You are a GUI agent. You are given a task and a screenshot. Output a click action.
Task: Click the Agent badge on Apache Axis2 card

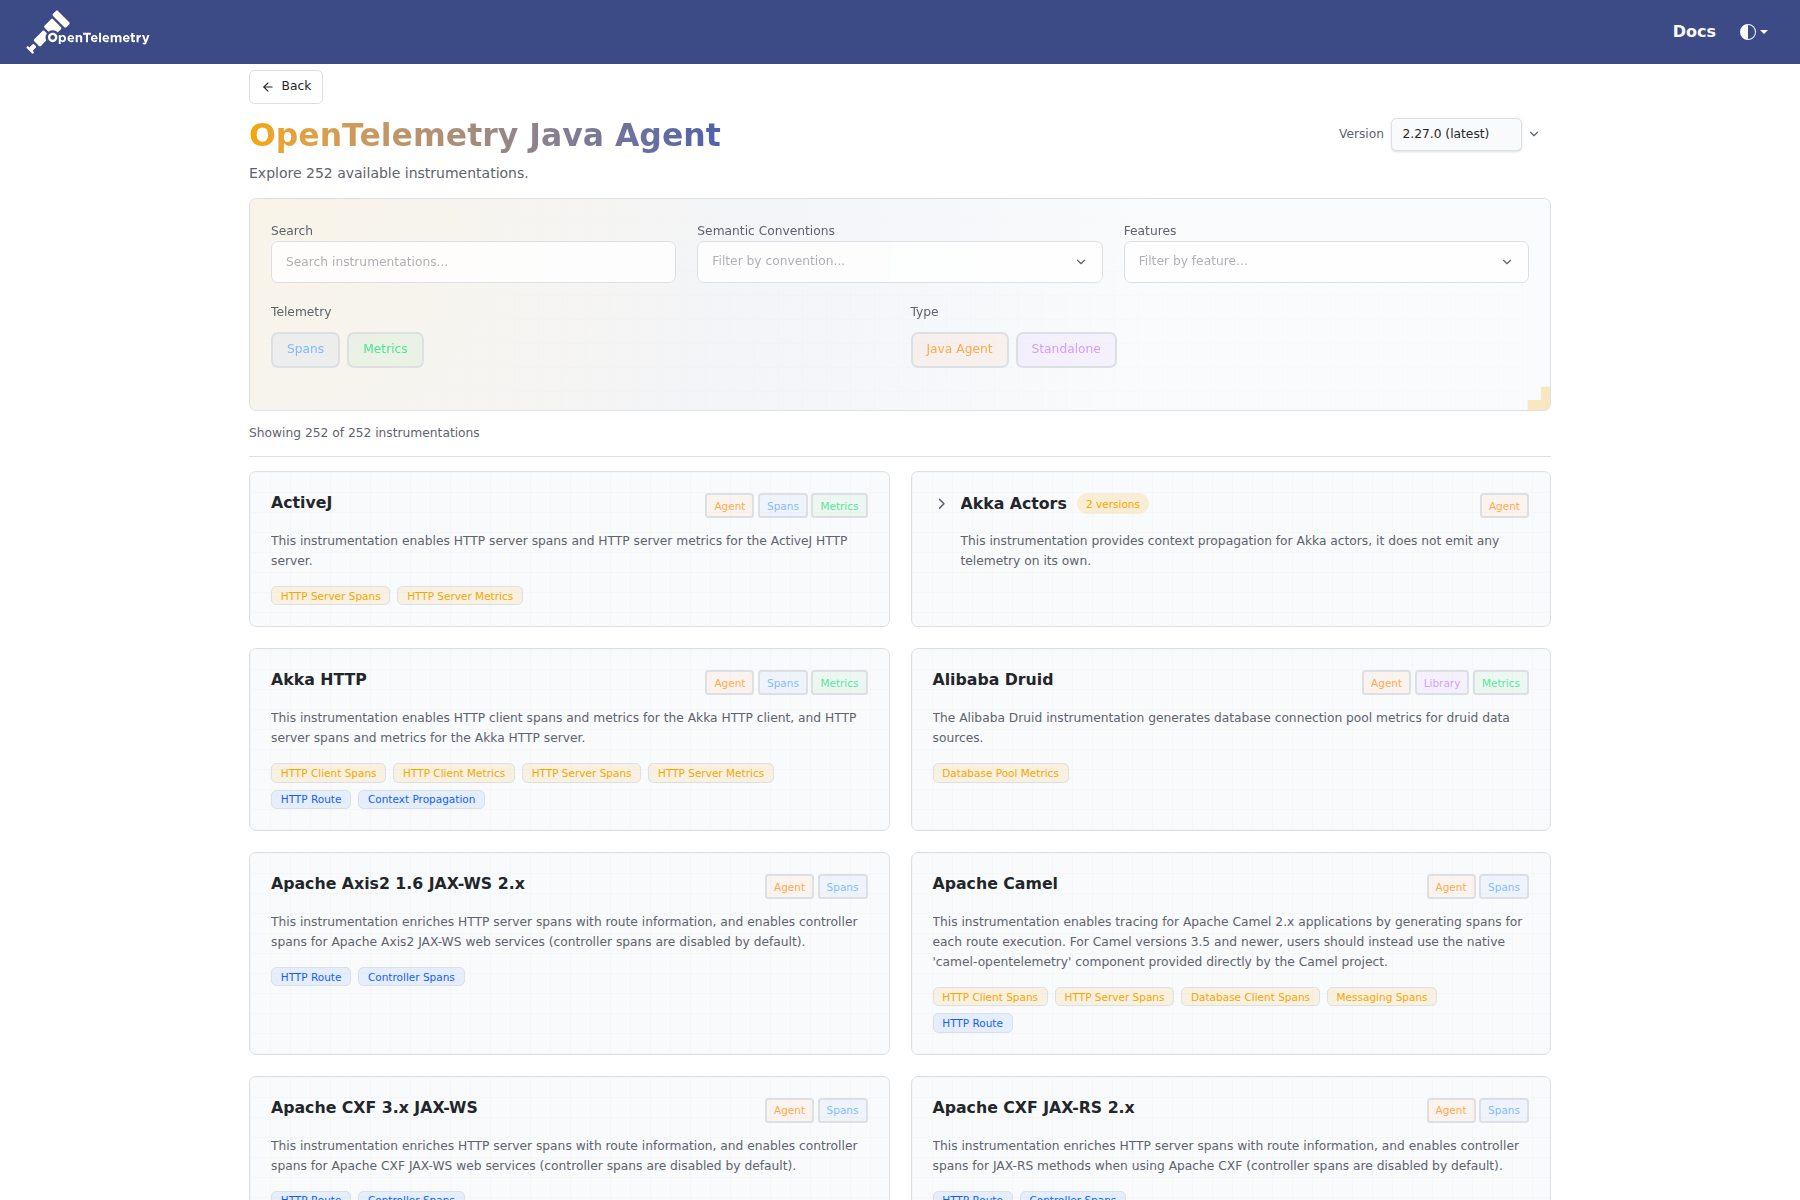[x=789, y=887]
